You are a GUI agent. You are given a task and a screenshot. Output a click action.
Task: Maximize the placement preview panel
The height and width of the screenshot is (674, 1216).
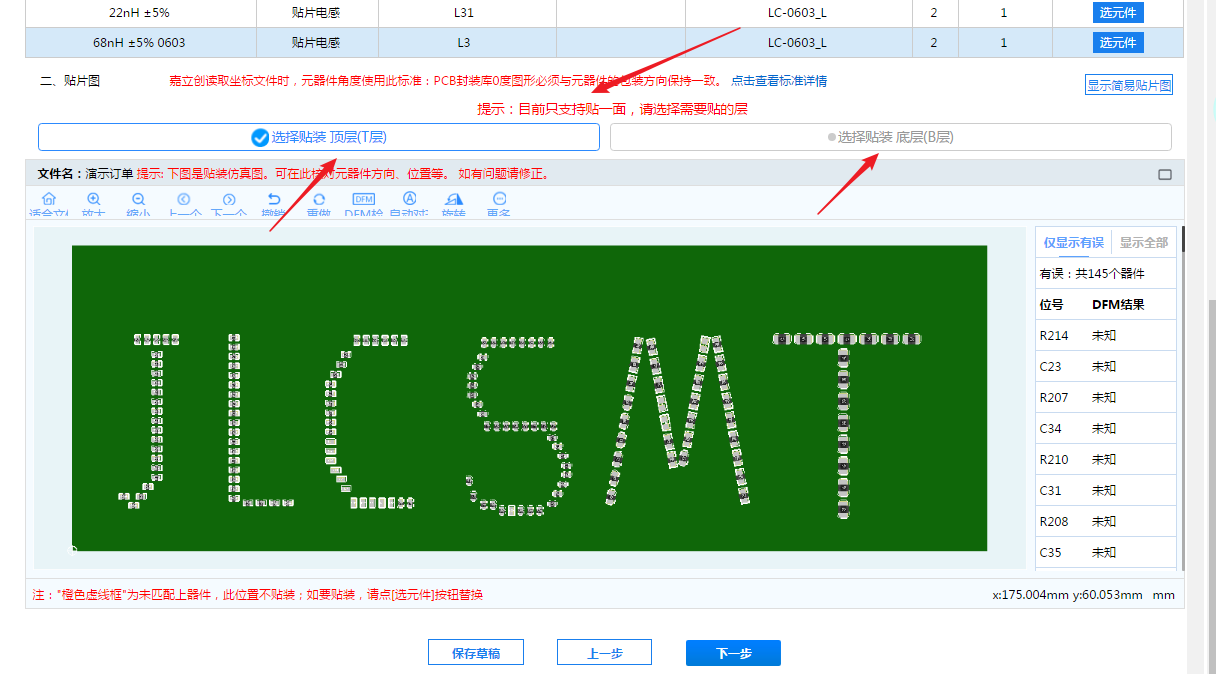[x=1164, y=174]
